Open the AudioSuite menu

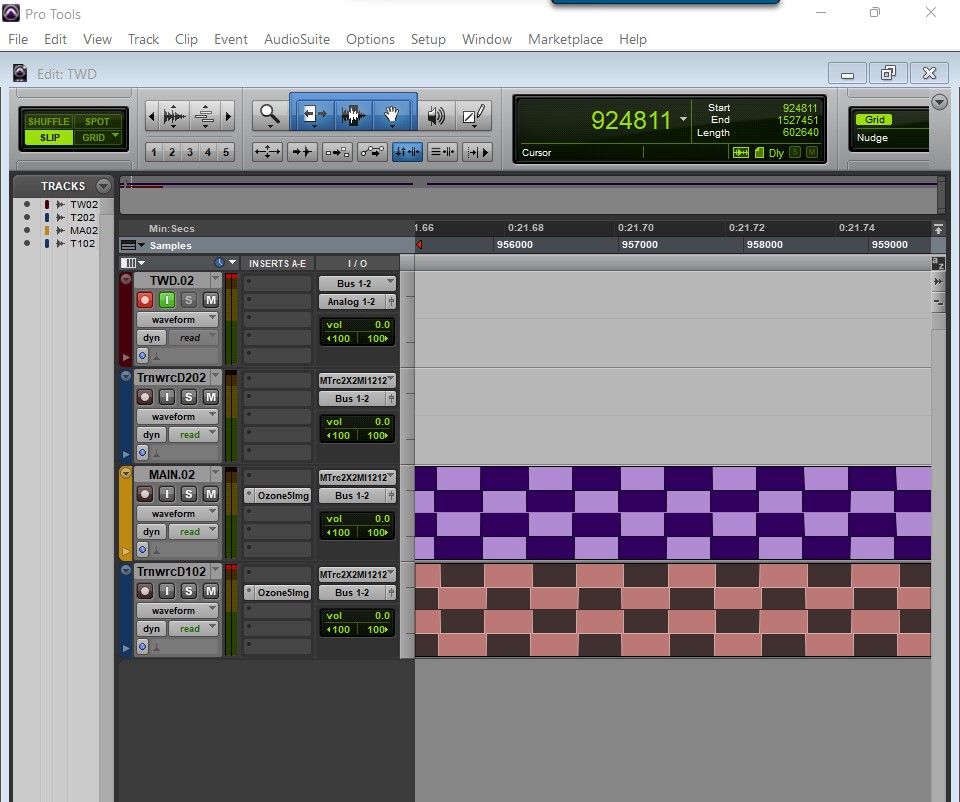(295, 39)
